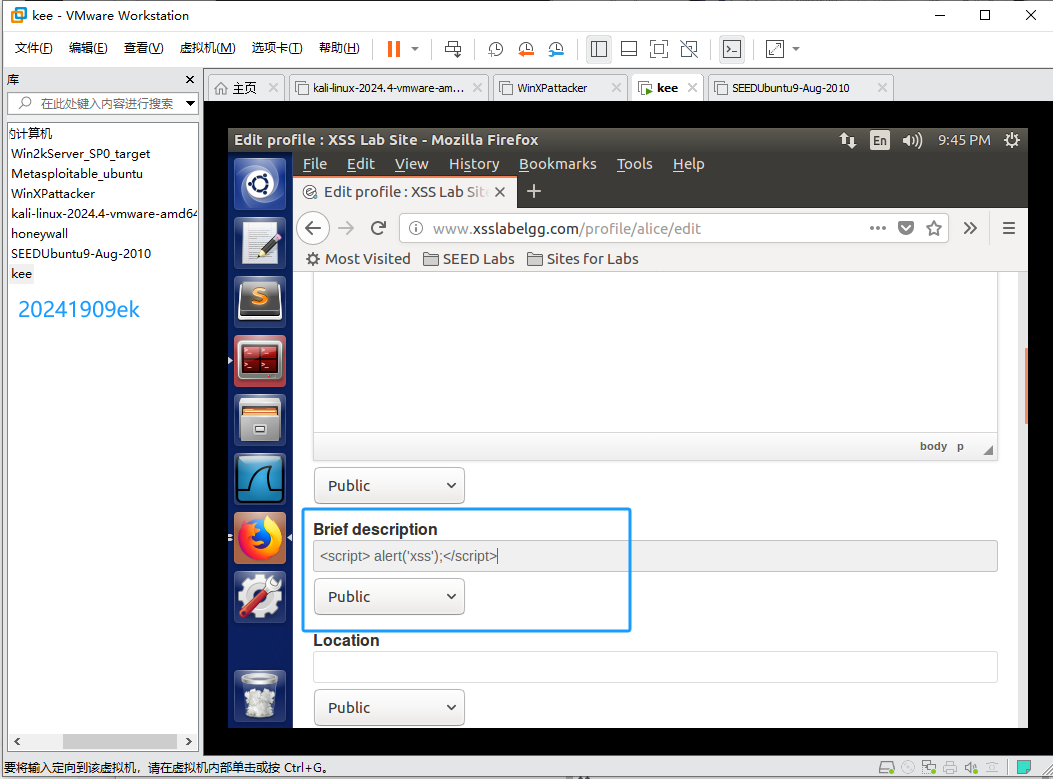The height and width of the screenshot is (779, 1053).
Task: Open Sites for Labs bookmark folder
Action: pyautogui.click(x=583, y=259)
